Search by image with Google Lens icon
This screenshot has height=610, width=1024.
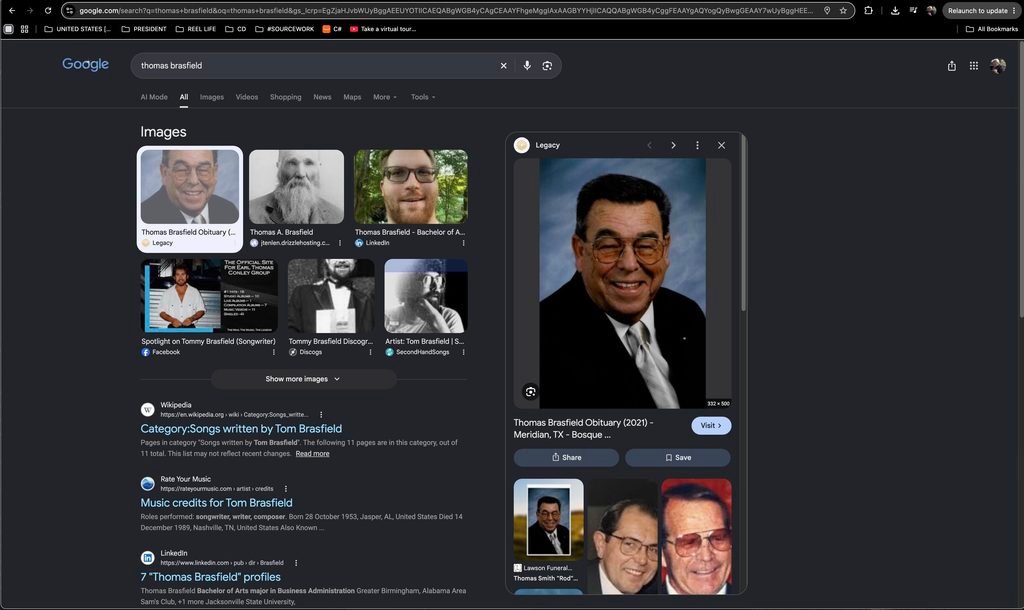pyautogui.click(x=547, y=65)
